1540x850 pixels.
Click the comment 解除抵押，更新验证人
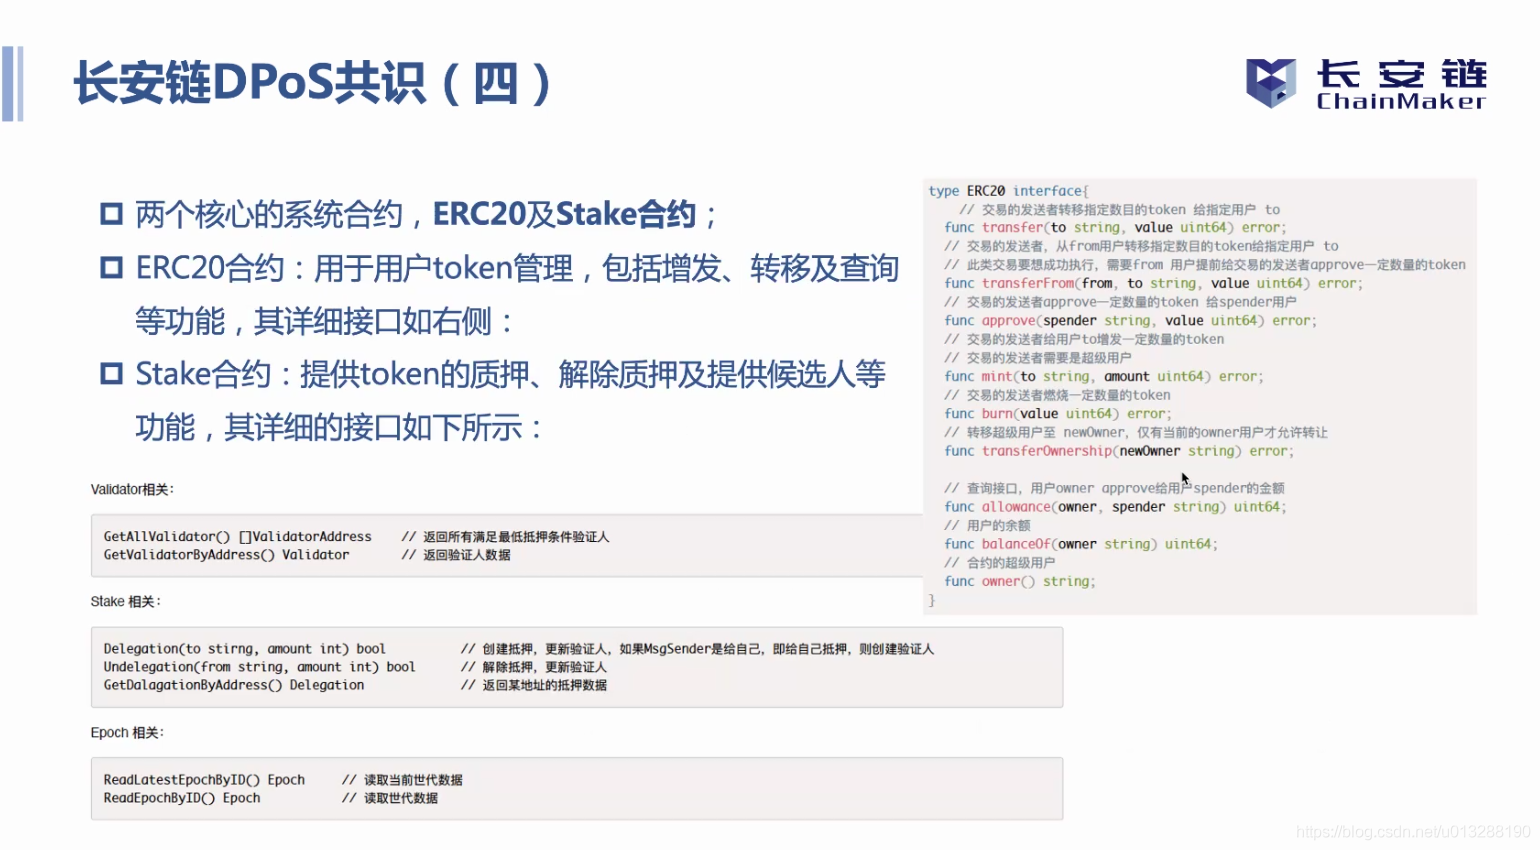(533, 667)
